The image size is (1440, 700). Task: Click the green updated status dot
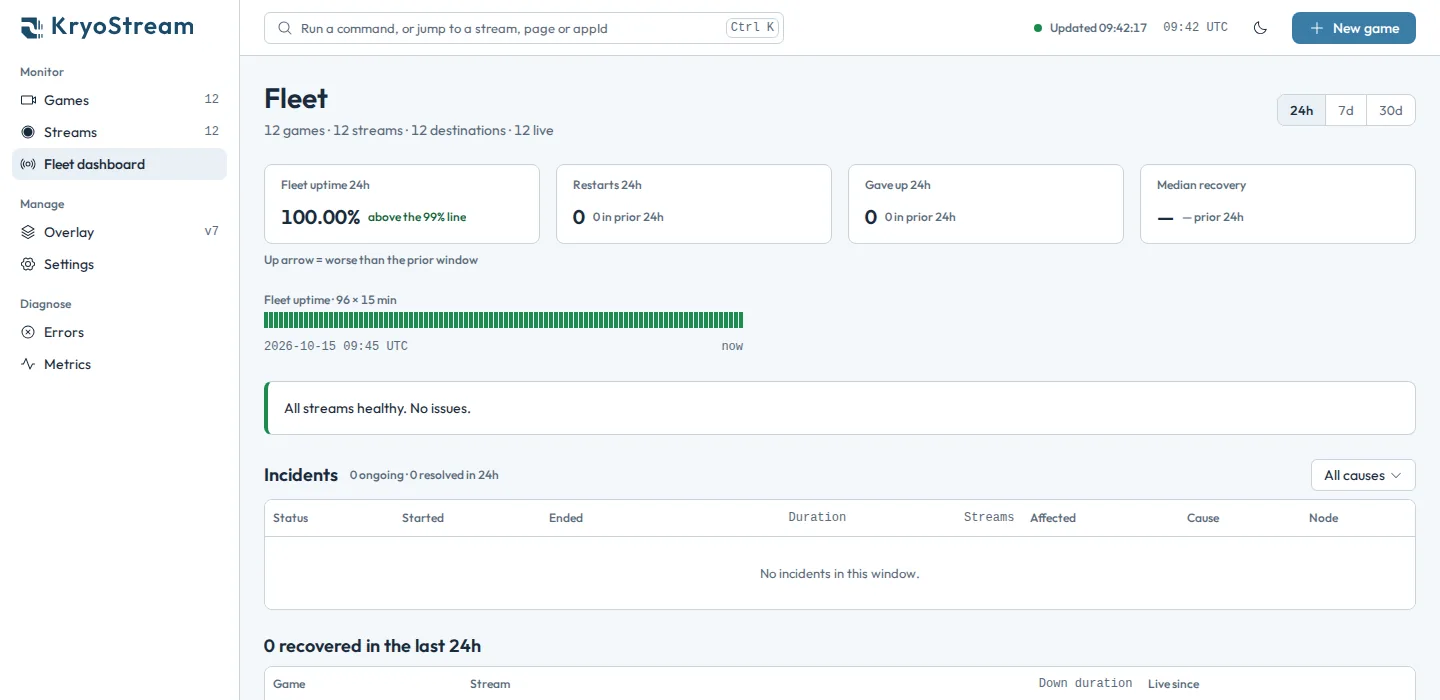pos(1038,28)
